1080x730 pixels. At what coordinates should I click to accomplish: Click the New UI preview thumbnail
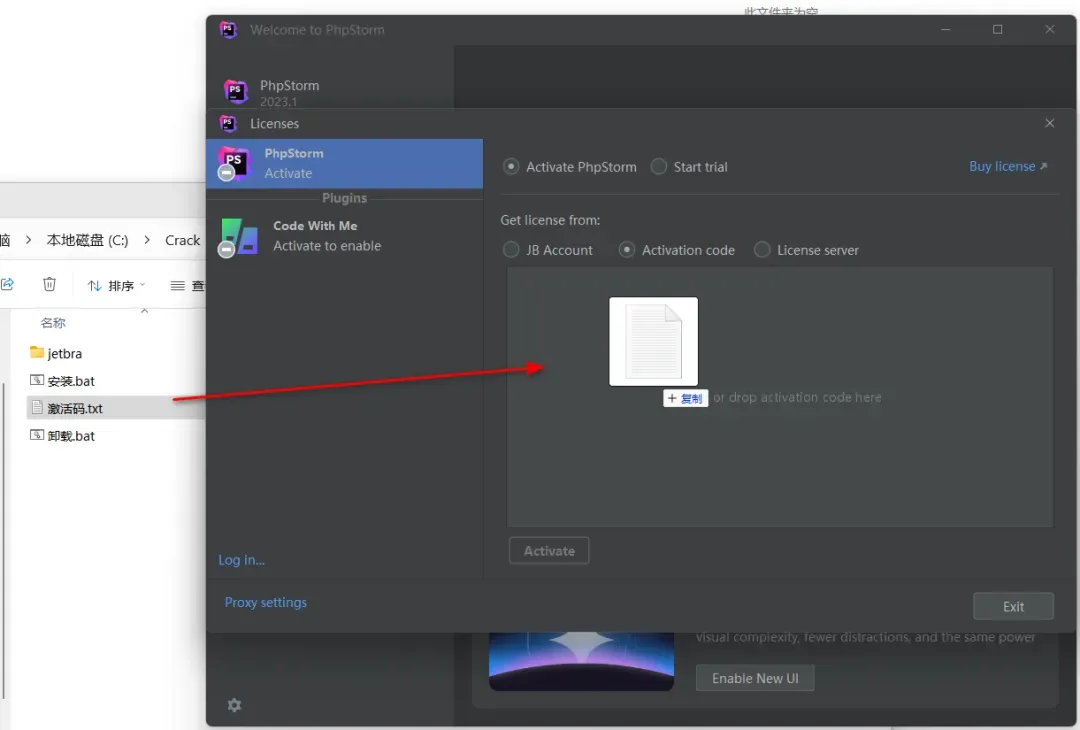click(x=581, y=662)
